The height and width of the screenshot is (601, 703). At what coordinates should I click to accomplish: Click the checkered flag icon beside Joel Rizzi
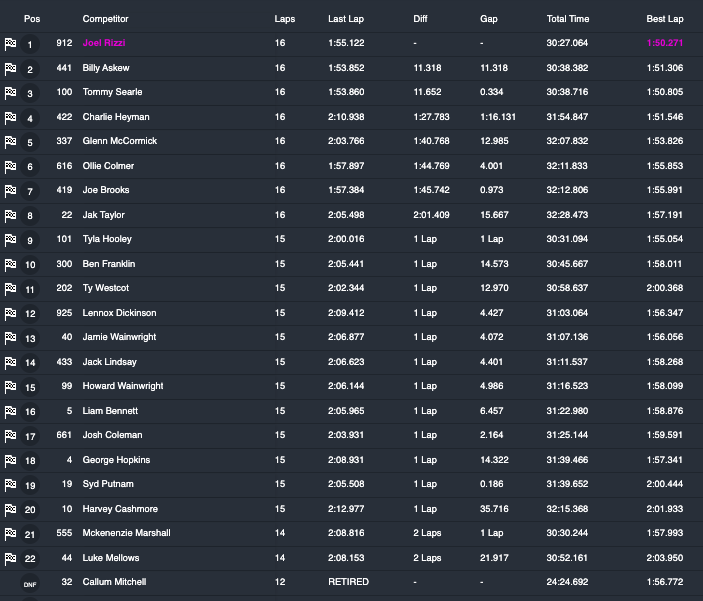click(x=11, y=44)
